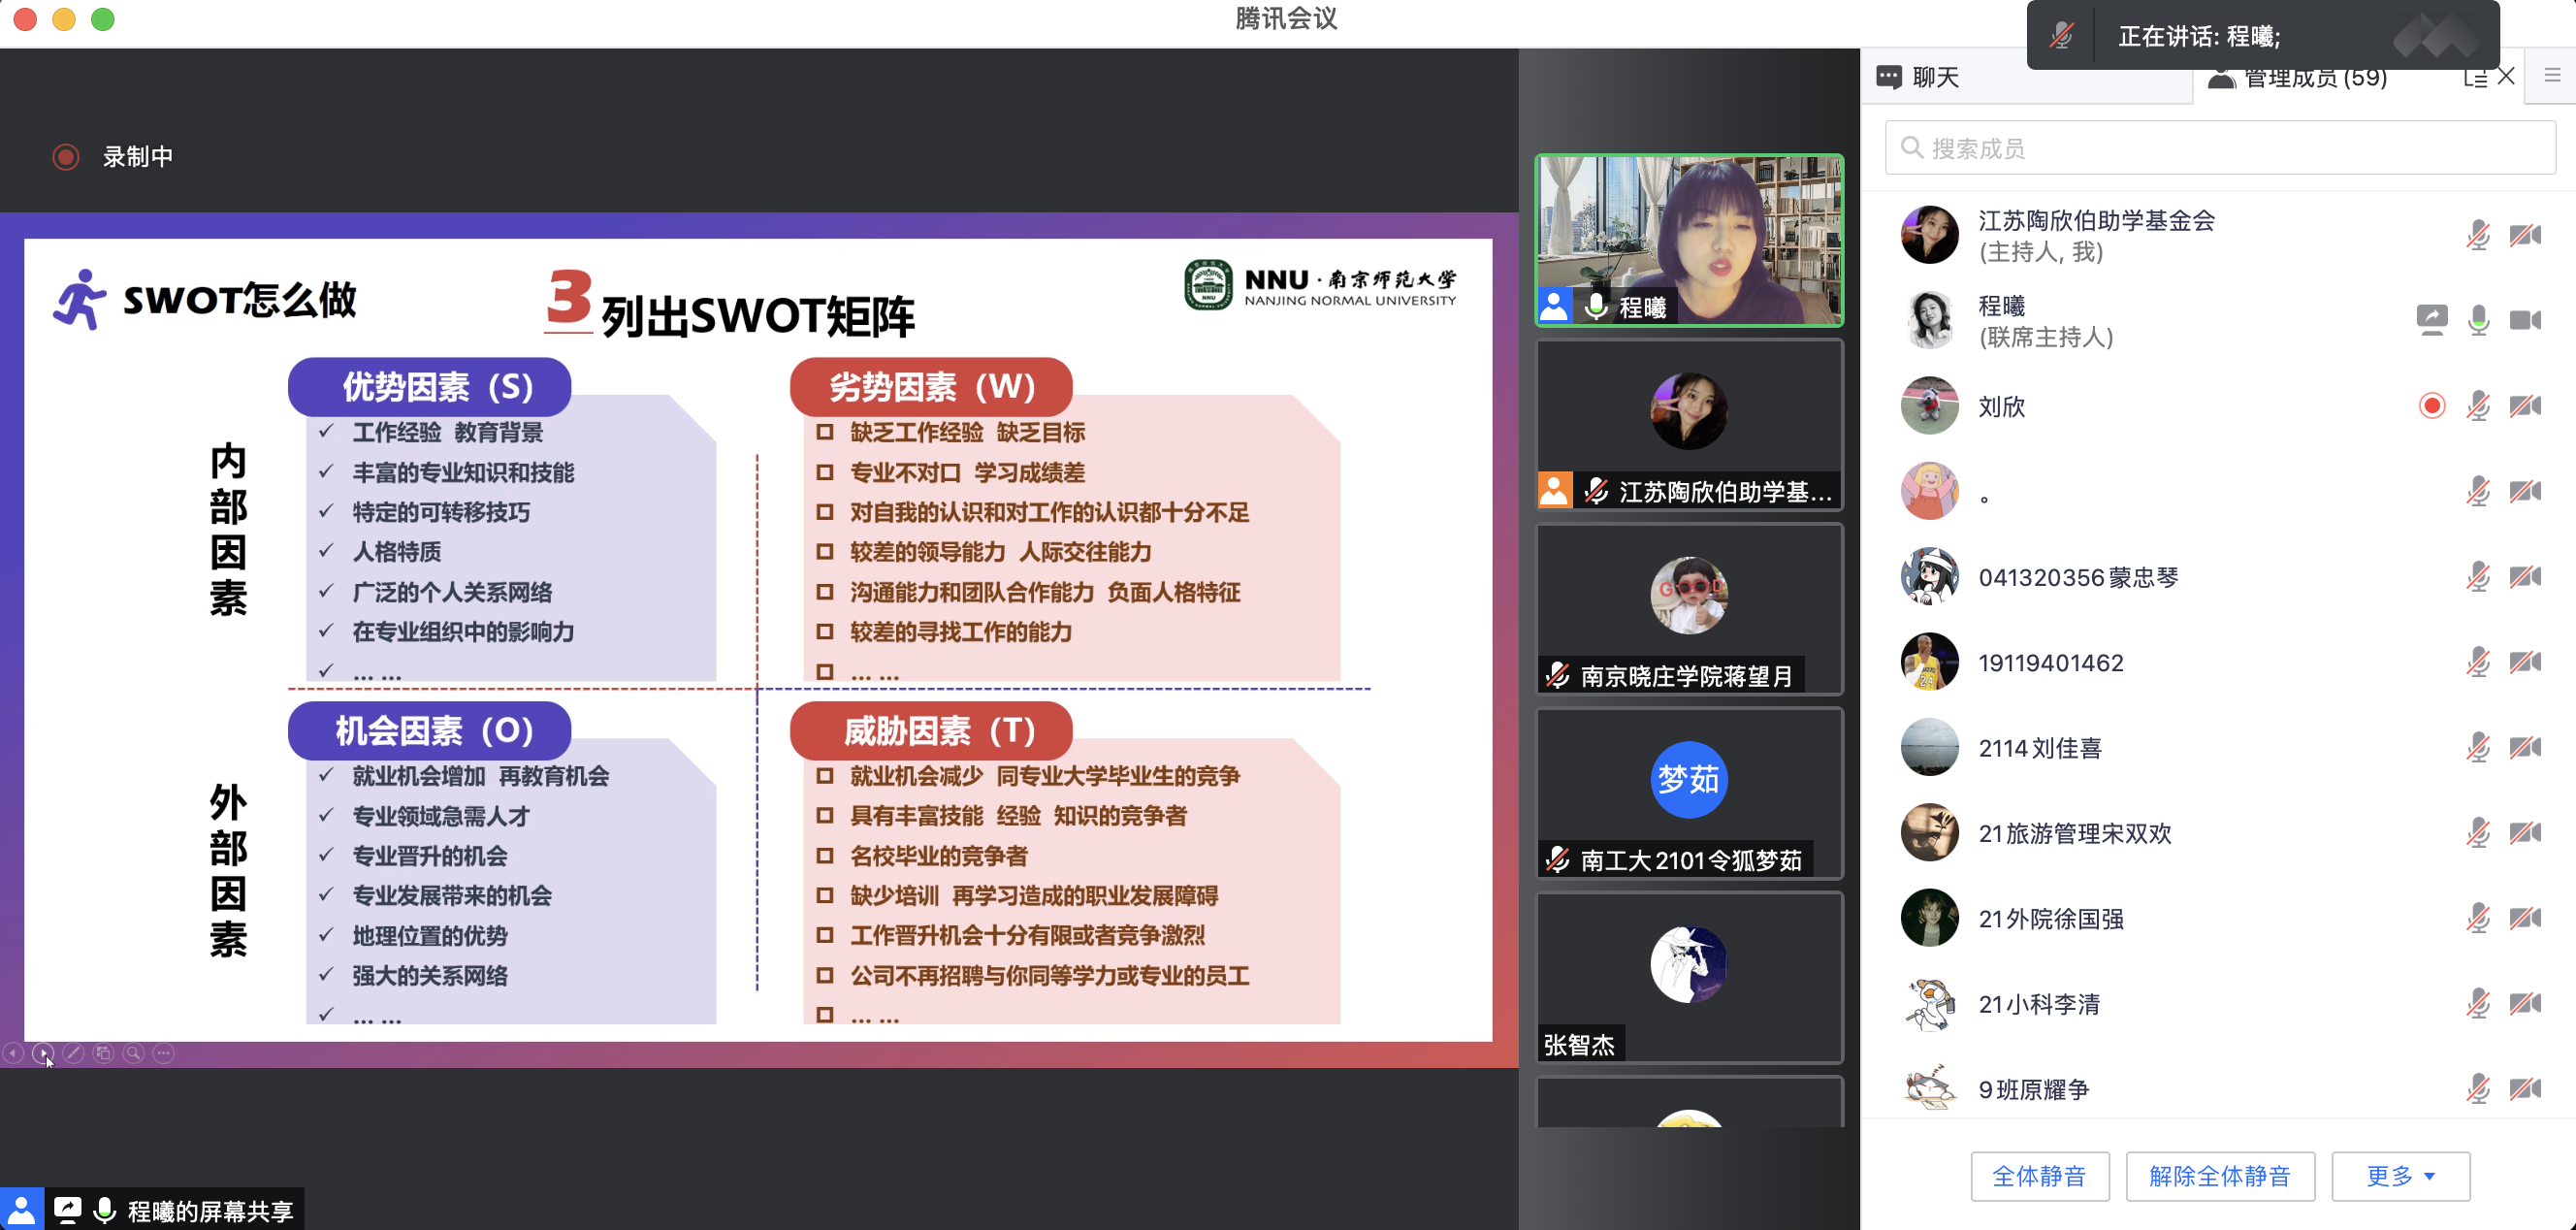Click 刘欣's red recording indicator
2576x1230 pixels.
coord(2432,406)
